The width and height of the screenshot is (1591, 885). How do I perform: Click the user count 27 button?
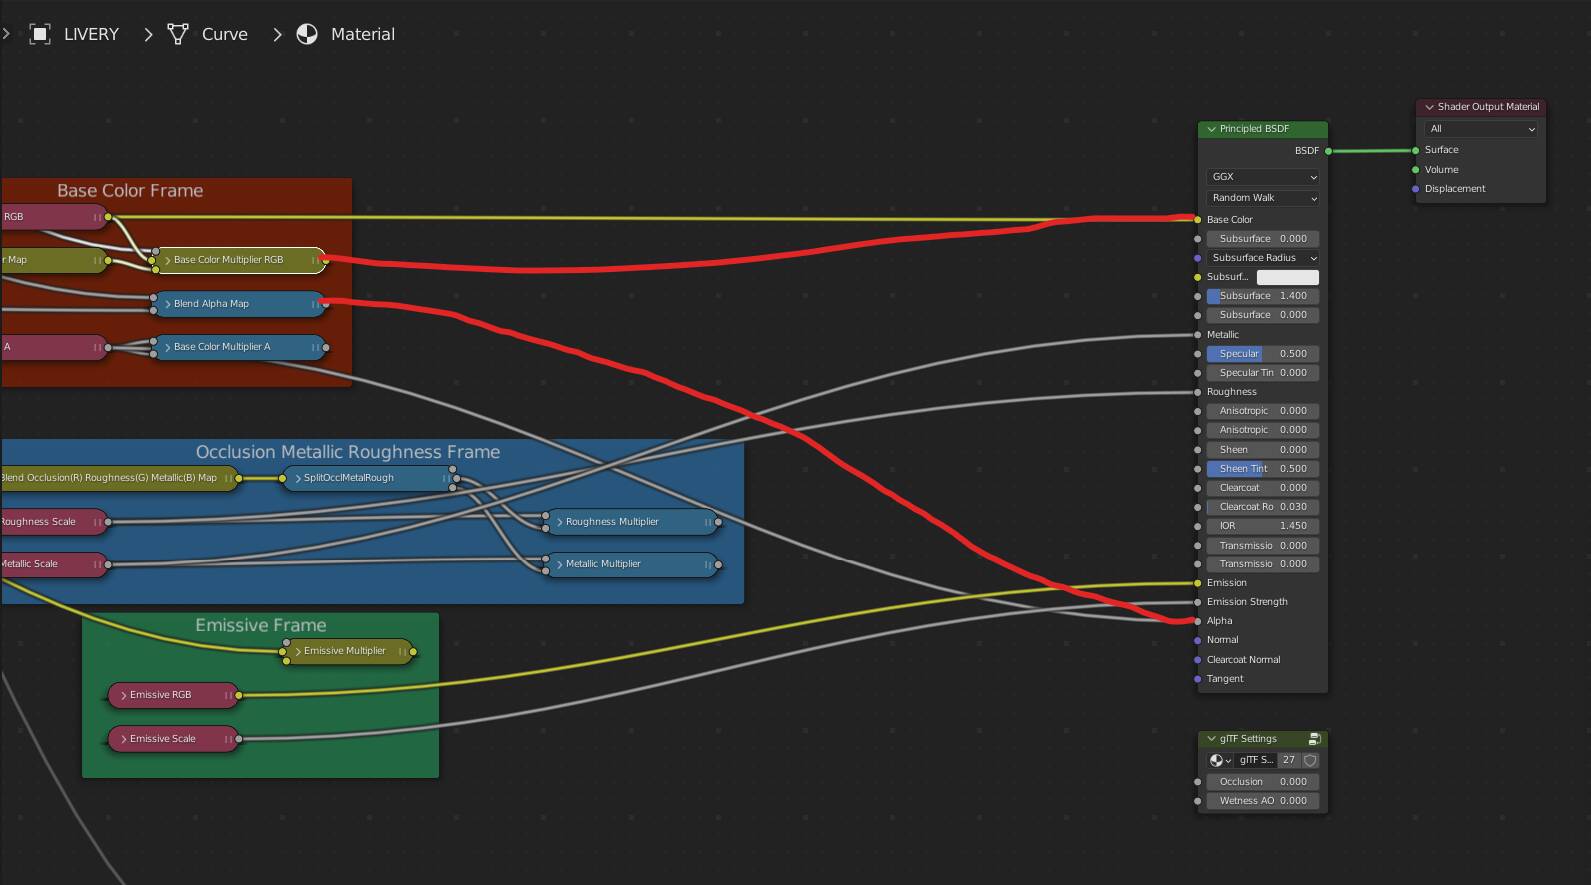[x=1289, y=760]
